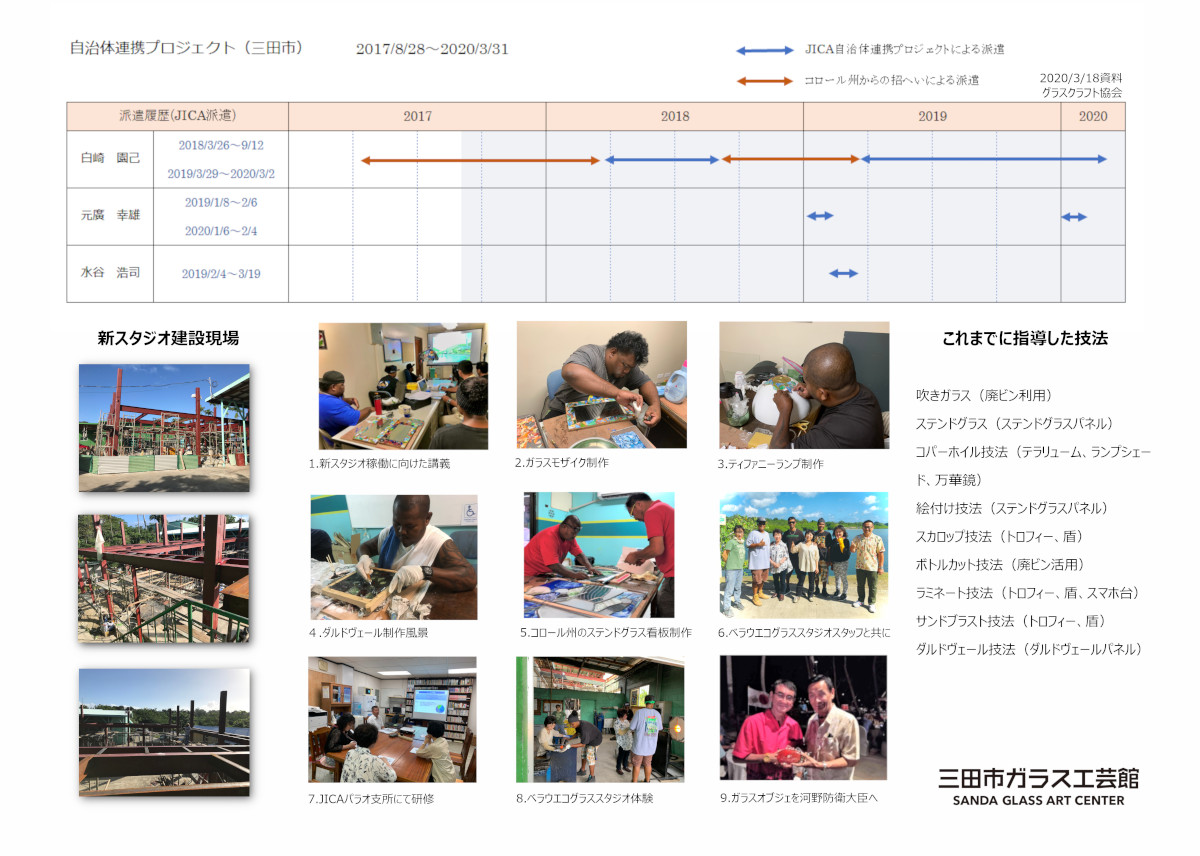Viewport: 1200px width, 856px height.
Task: Open the Dalle de Verre production photo
Action: (393, 557)
